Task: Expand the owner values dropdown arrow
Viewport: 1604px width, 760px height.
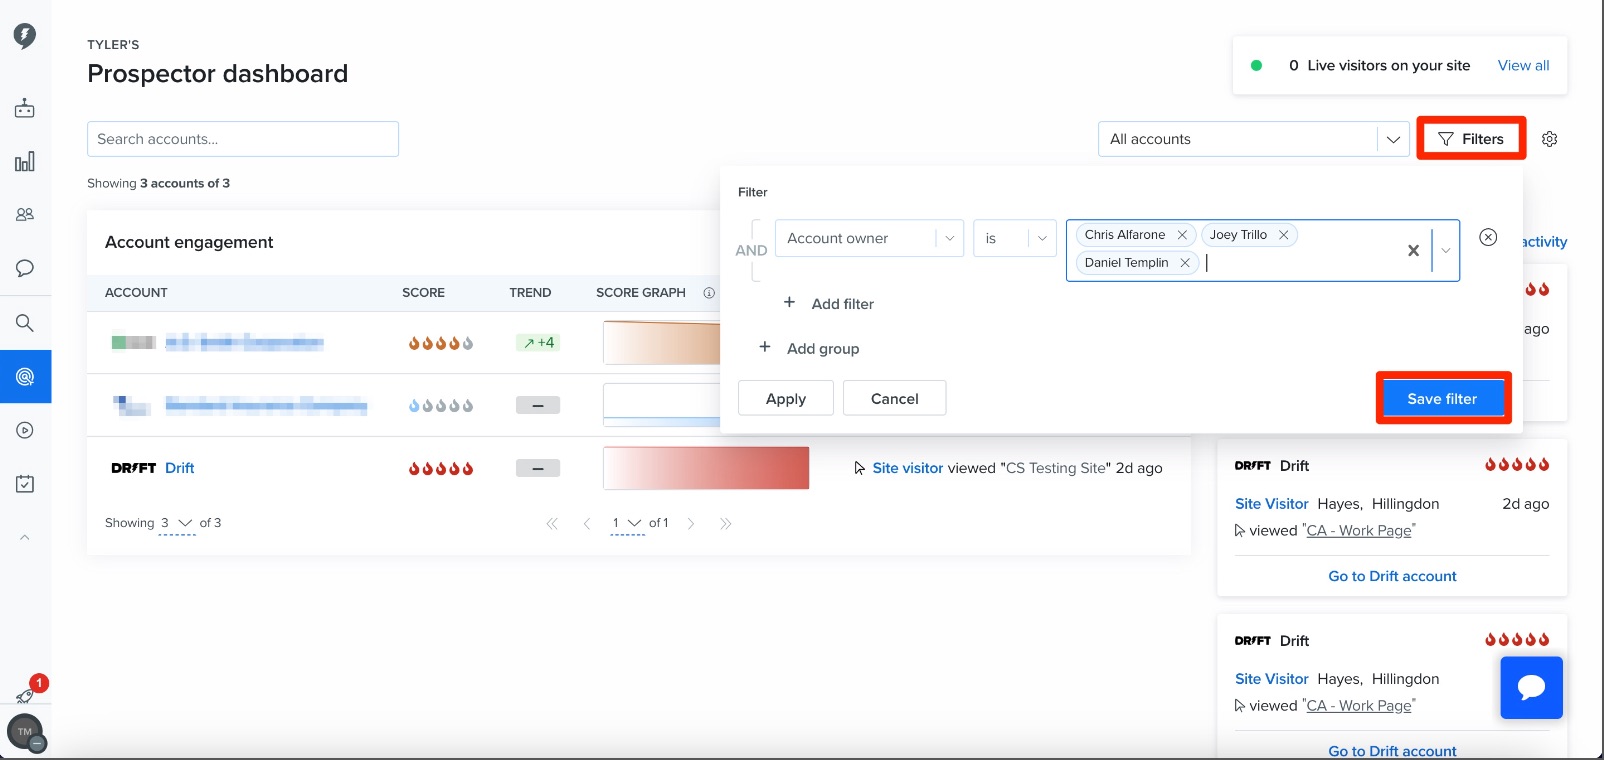Action: click(1446, 251)
